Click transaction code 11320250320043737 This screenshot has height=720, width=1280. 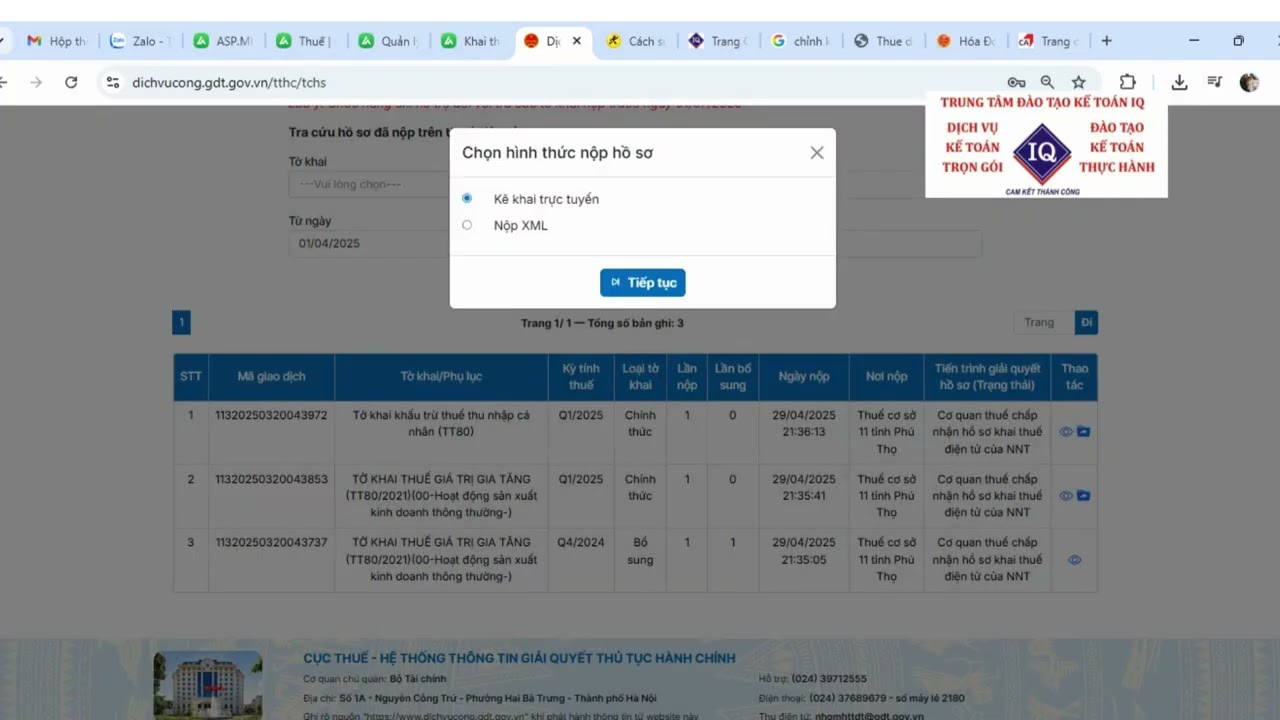point(271,543)
